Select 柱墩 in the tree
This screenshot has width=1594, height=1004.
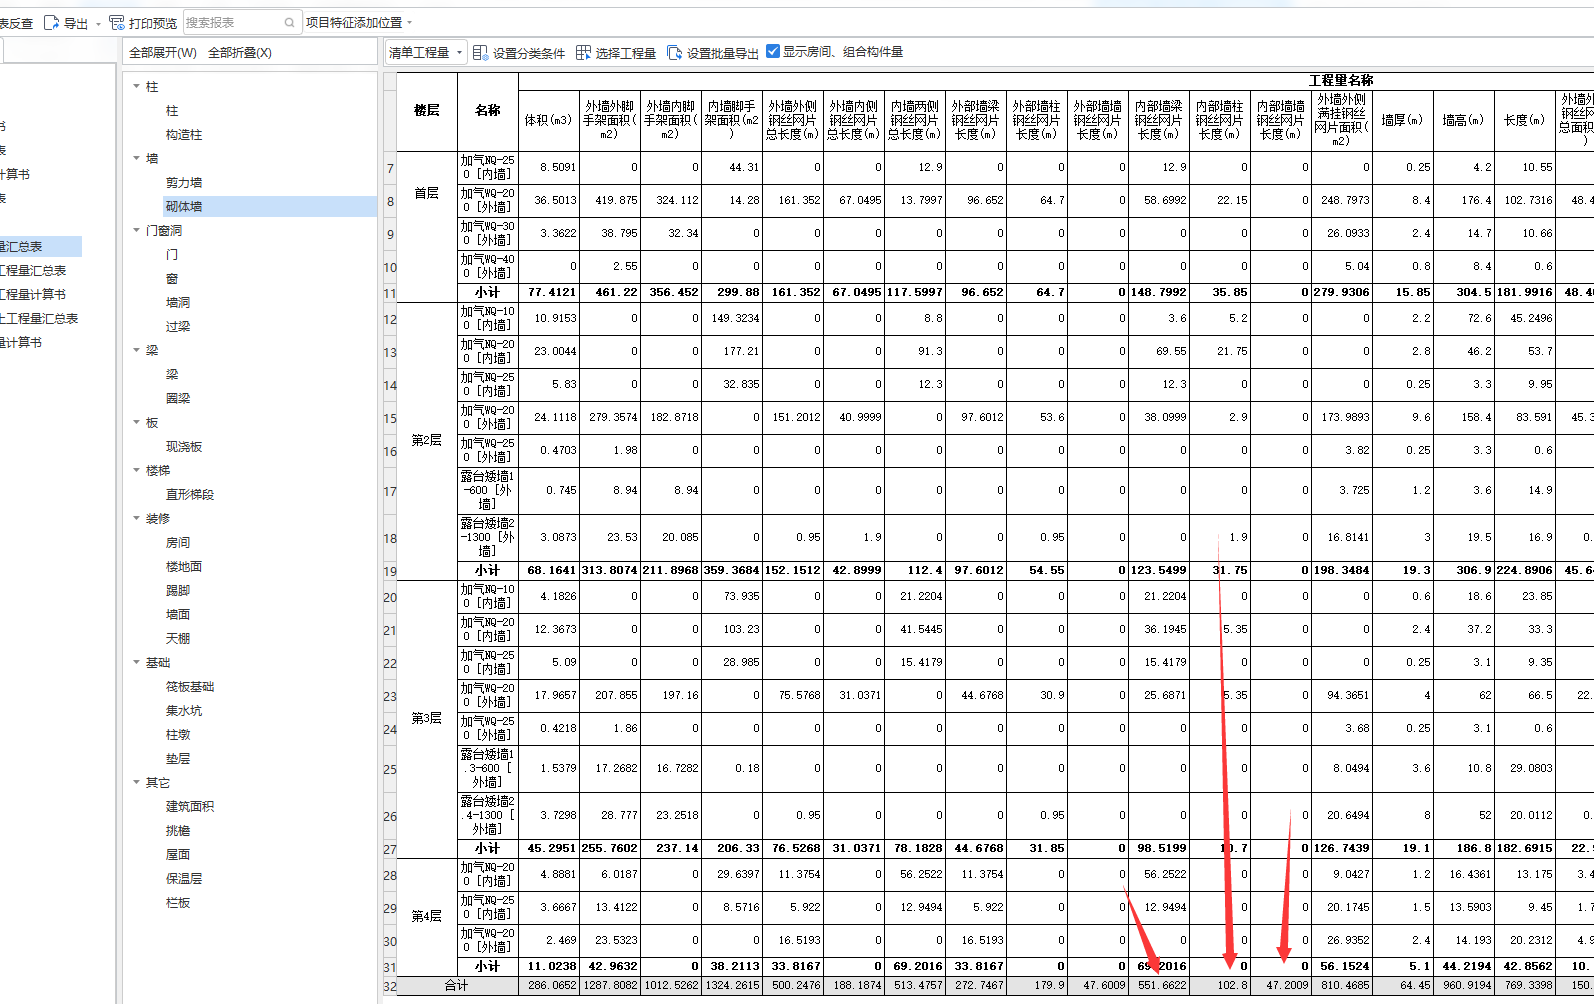(x=178, y=734)
